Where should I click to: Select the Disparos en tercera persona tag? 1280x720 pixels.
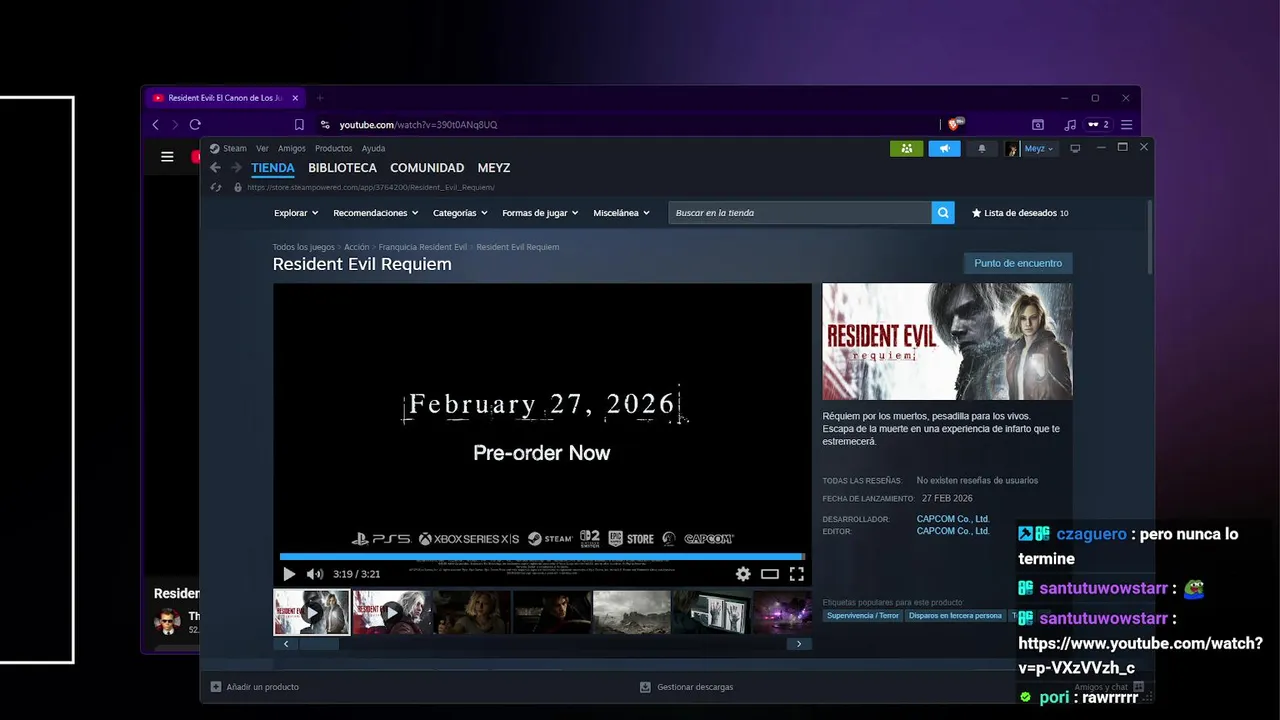tap(955, 616)
